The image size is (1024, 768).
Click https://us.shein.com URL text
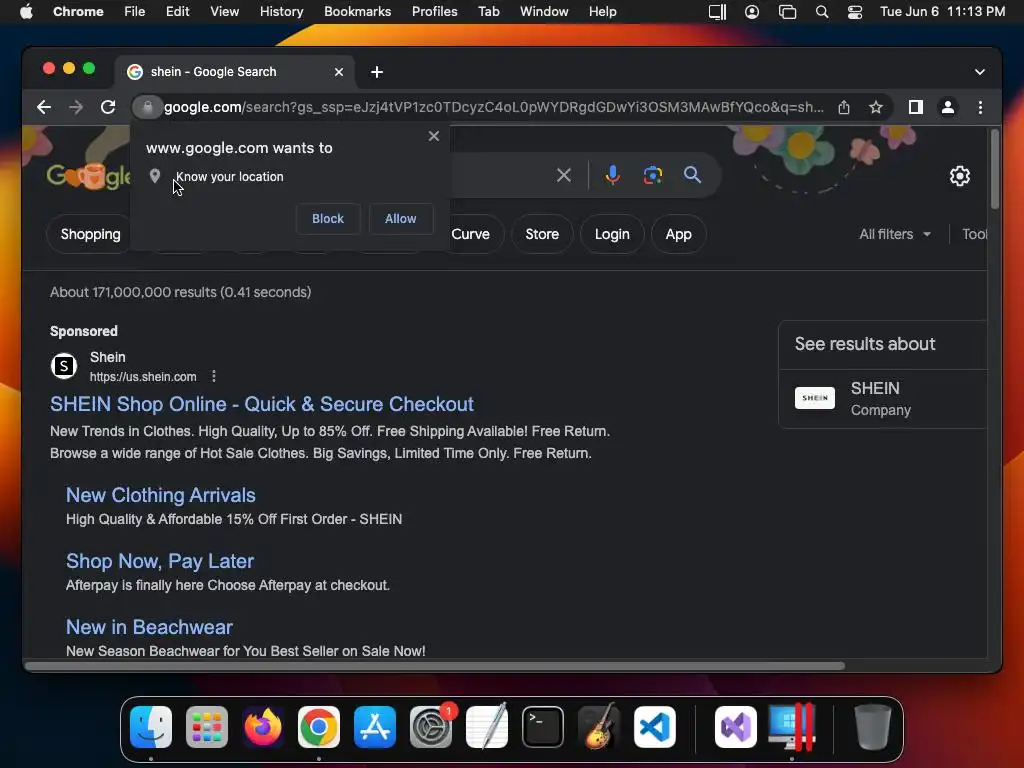tap(143, 377)
